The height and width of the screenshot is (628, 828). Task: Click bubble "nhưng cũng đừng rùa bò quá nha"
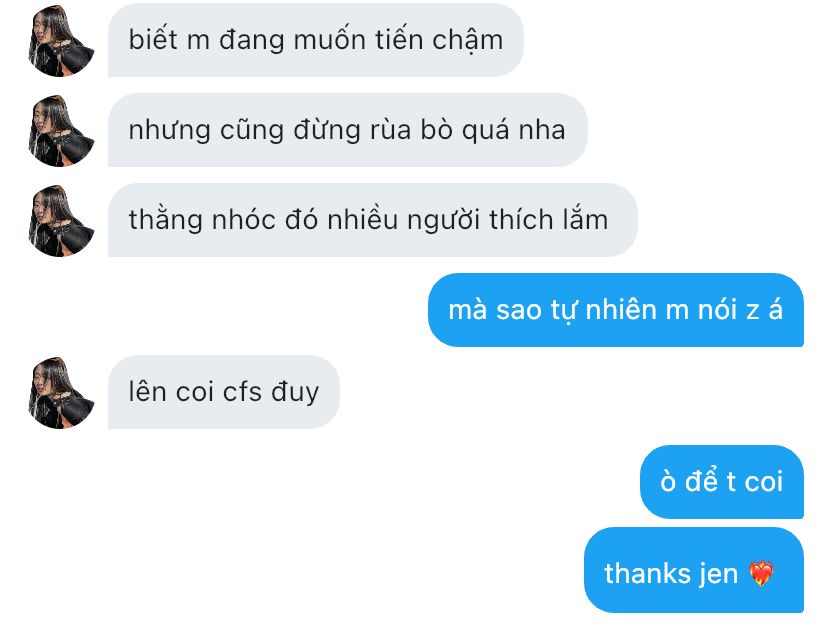click(347, 130)
